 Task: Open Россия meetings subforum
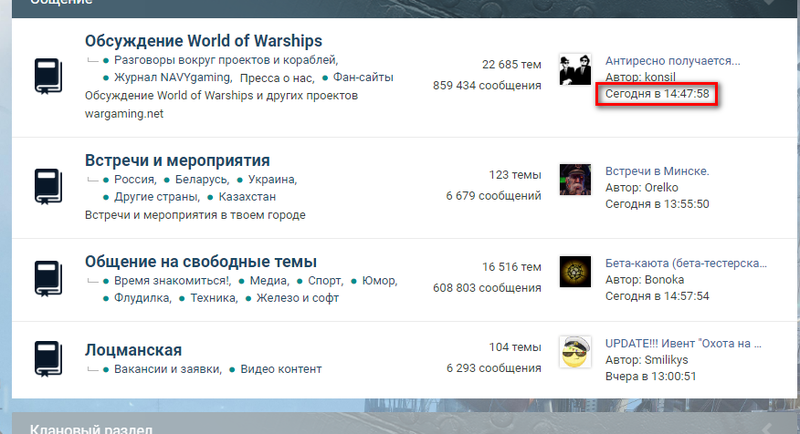pyautogui.click(x=135, y=180)
